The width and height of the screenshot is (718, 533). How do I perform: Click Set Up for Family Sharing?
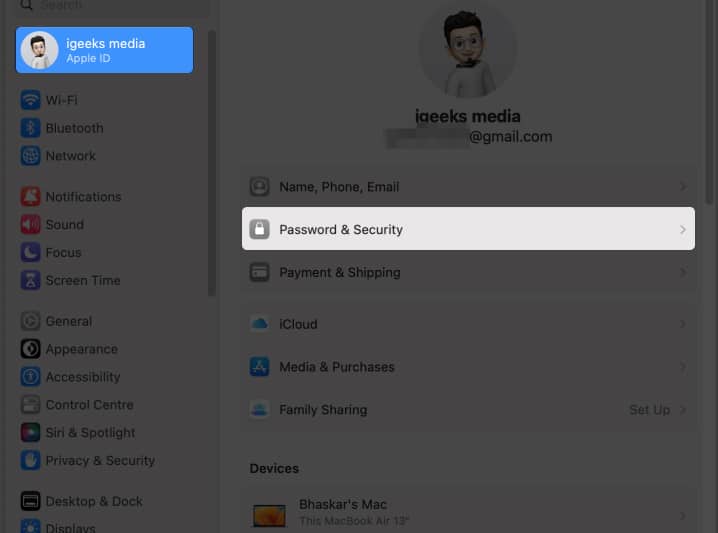(x=649, y=410)
